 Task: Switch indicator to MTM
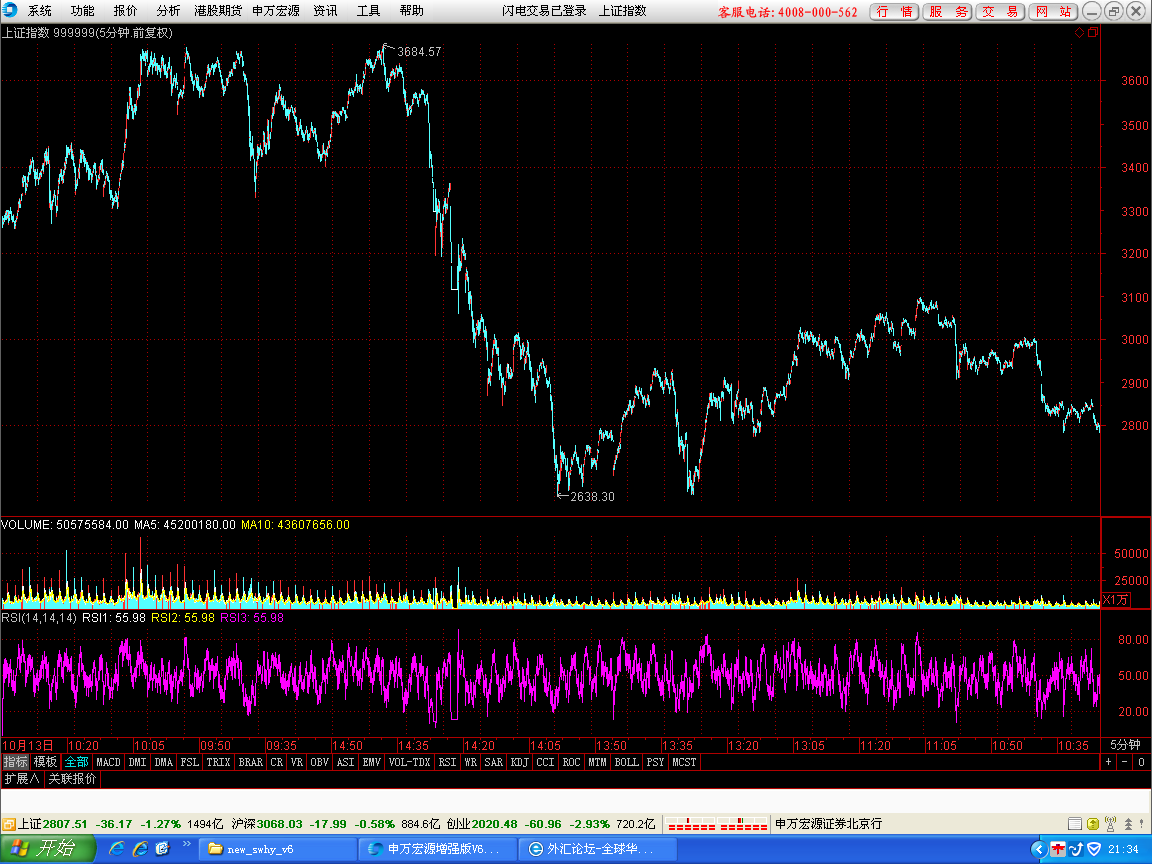(597, 762)
